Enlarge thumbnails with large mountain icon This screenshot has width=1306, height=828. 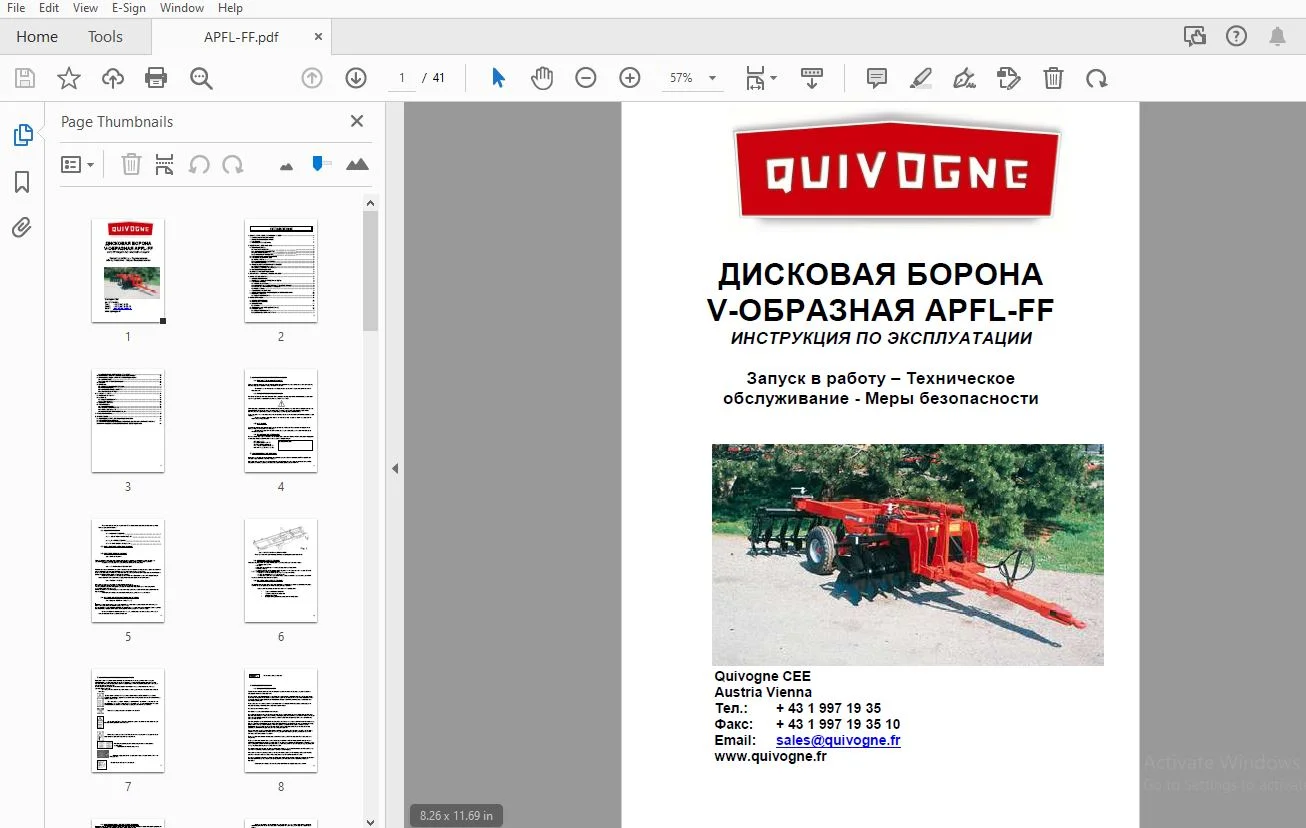click(x=357, y=164)
